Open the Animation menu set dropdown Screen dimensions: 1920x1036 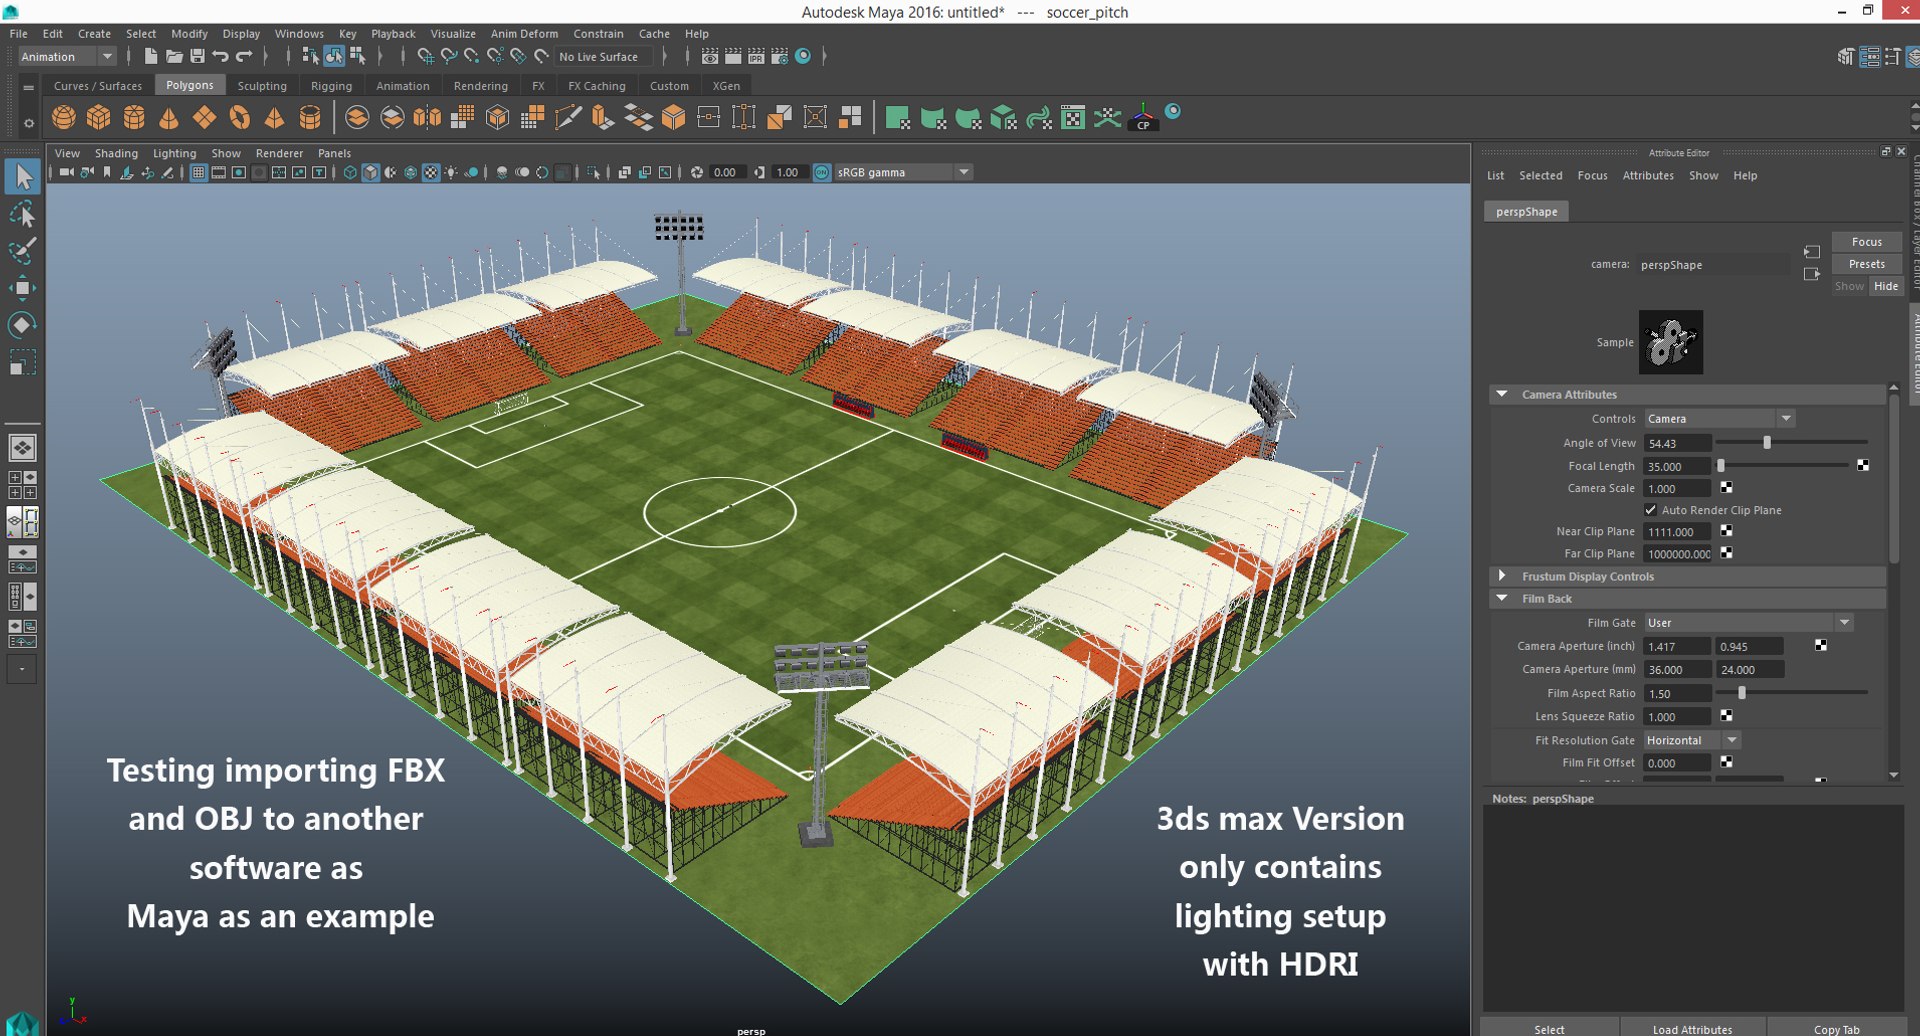point(68,57)
